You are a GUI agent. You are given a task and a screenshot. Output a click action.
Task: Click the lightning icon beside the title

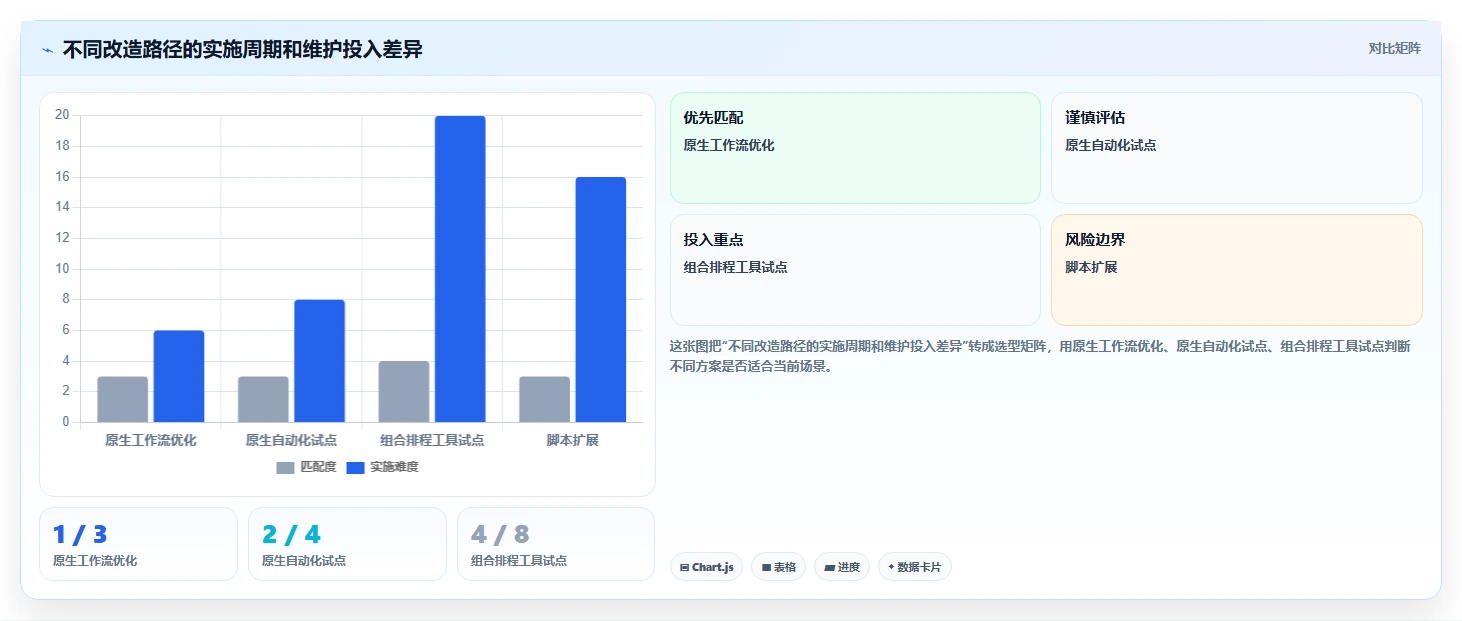coord(47,50)
